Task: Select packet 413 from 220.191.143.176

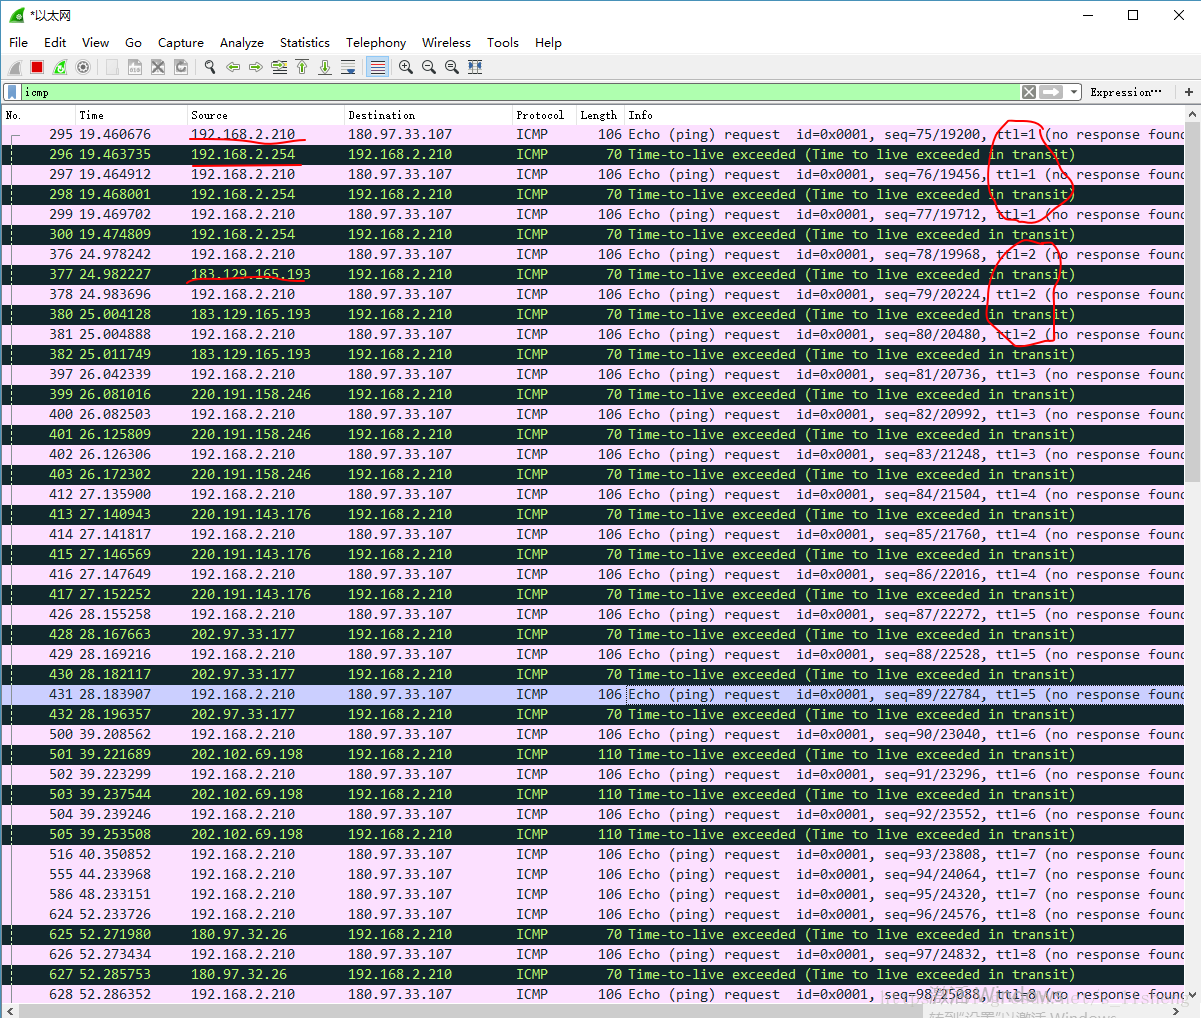Action: pyautogui.click(x=593, y=514)
